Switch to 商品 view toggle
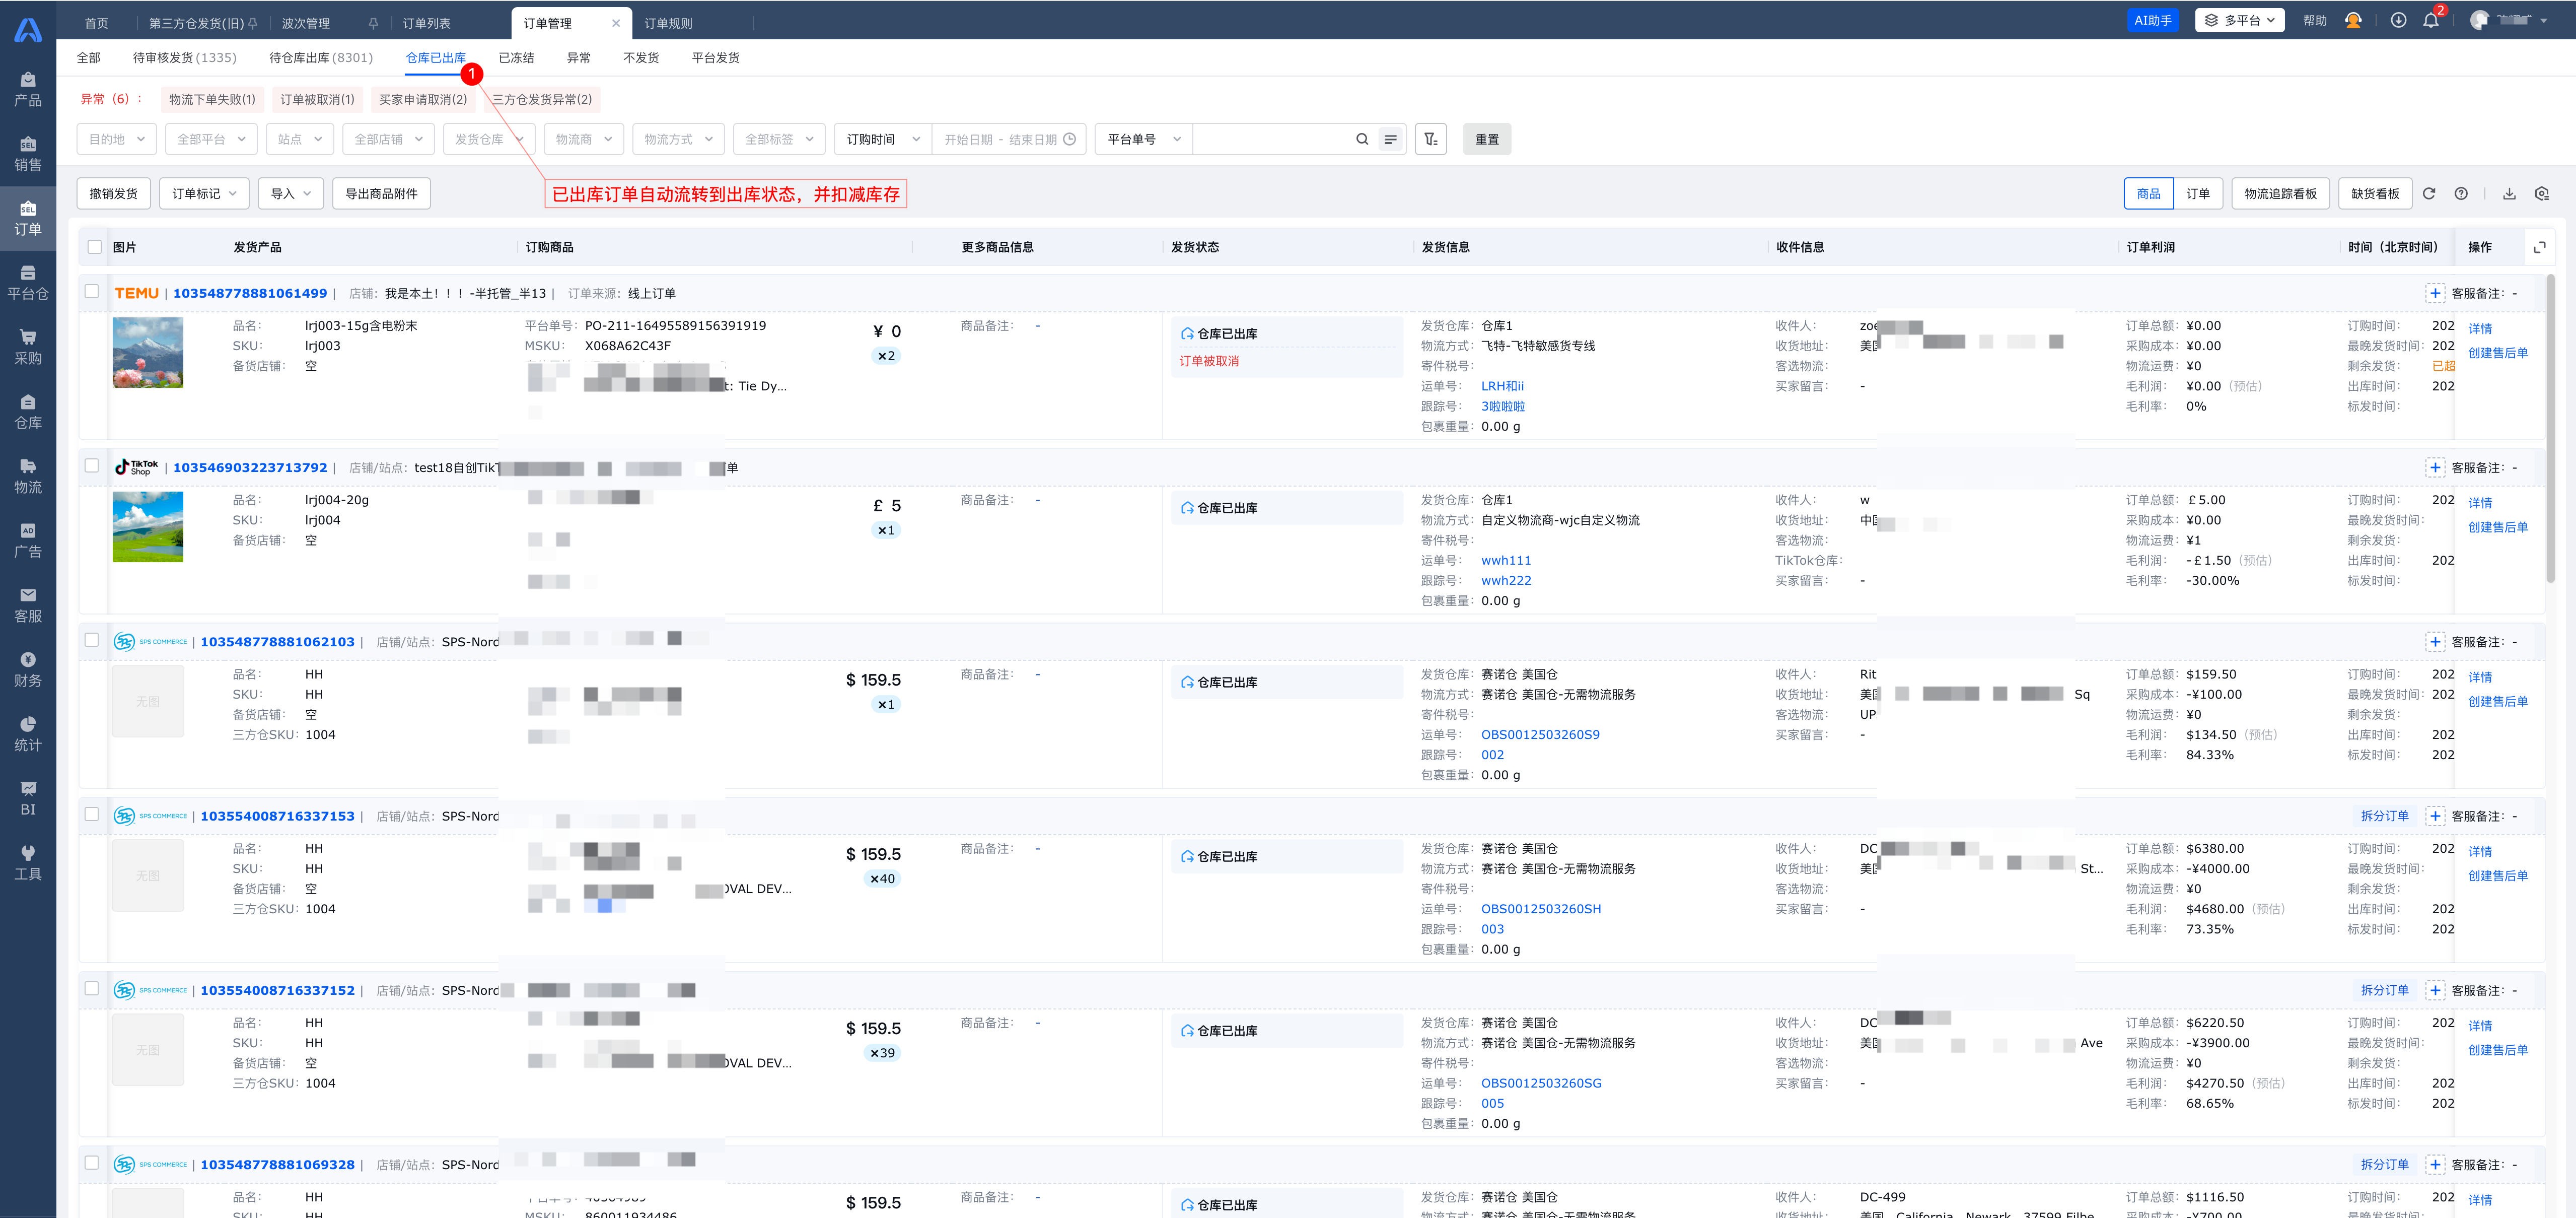This screenshot has width=2576, height=1218. click(2148, 194)
